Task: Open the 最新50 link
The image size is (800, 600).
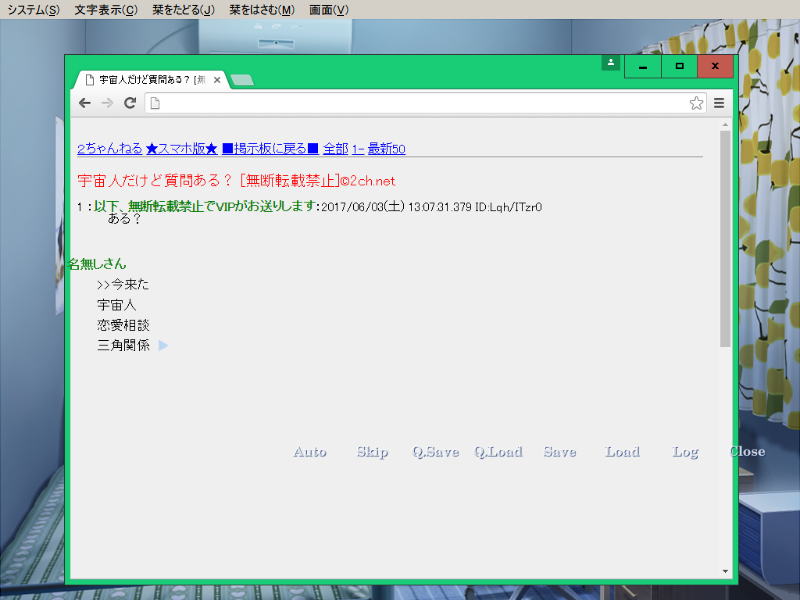Action: (x=387, y=148)
